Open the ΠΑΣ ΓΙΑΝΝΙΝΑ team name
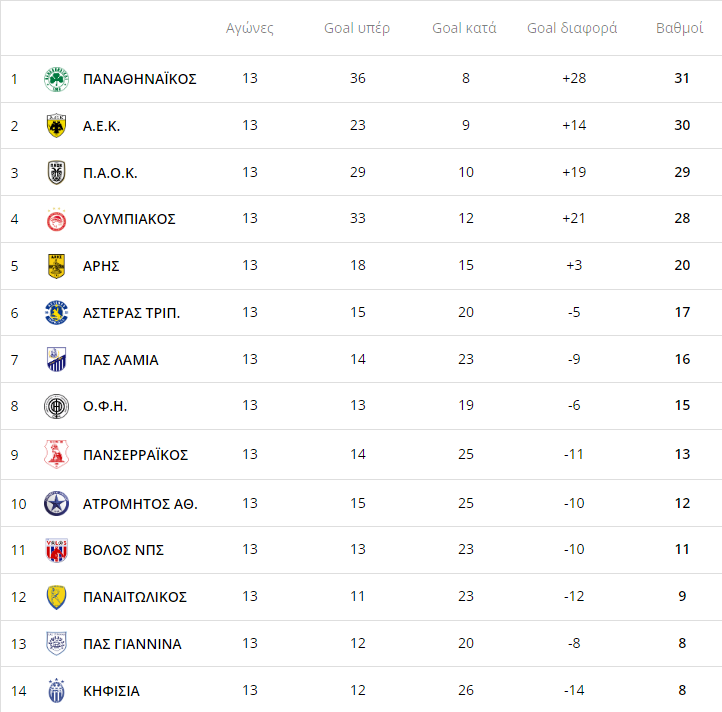Screen dimensions: 722x712 pyautogui.click(x=132, y=644)
